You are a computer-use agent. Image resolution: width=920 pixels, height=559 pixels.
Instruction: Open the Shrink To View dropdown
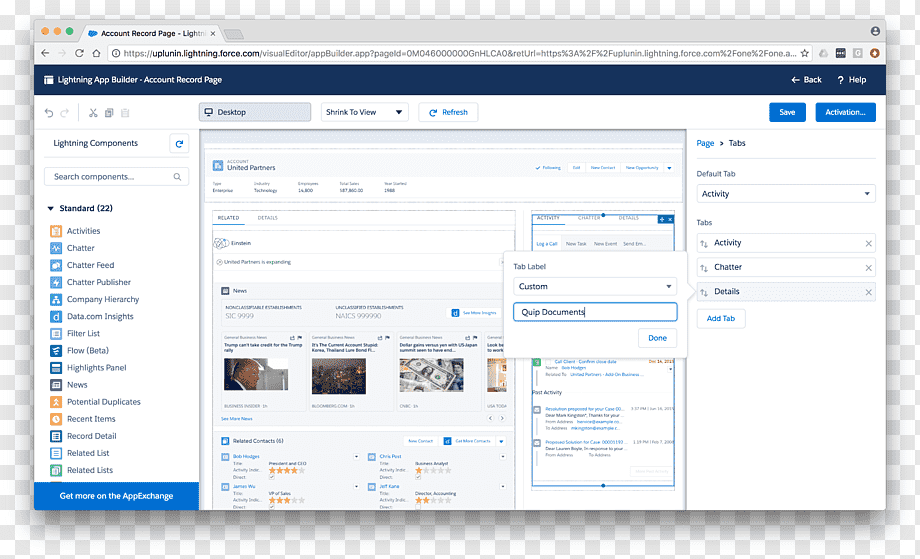tap(365, 112)
